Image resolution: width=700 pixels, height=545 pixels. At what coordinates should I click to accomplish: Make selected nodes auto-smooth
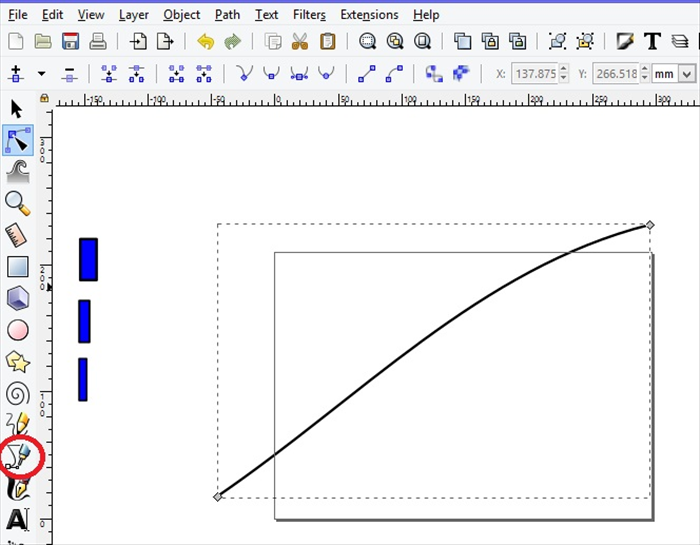(326, 73)
